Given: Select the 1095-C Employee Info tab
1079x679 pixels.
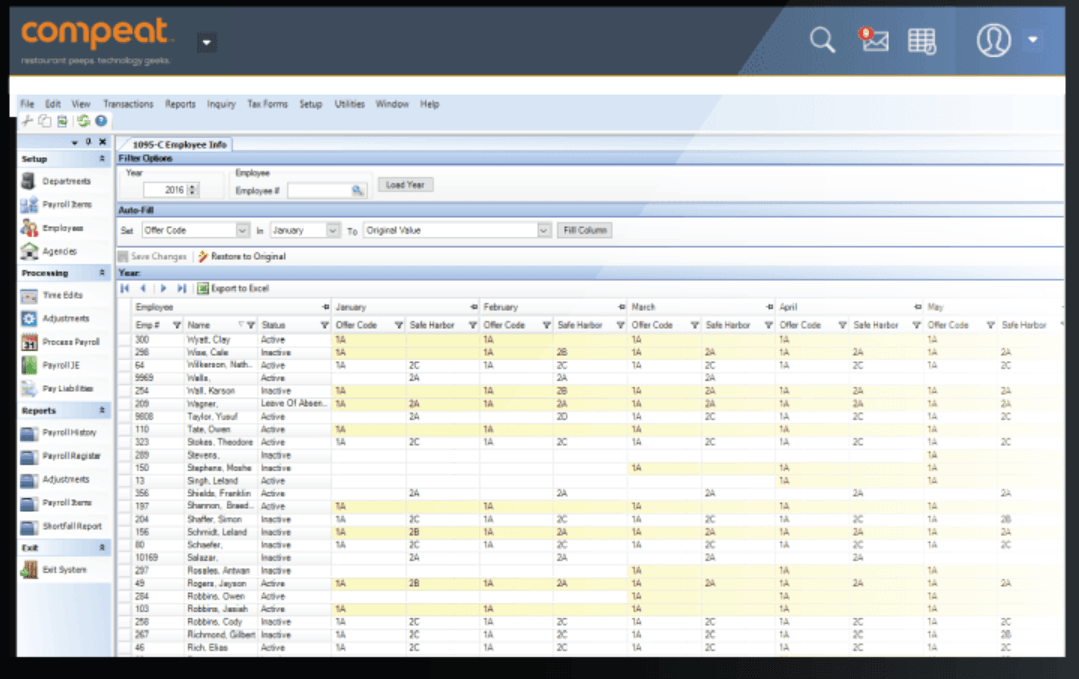Looking at the screenshot, I should click(181, 145).
